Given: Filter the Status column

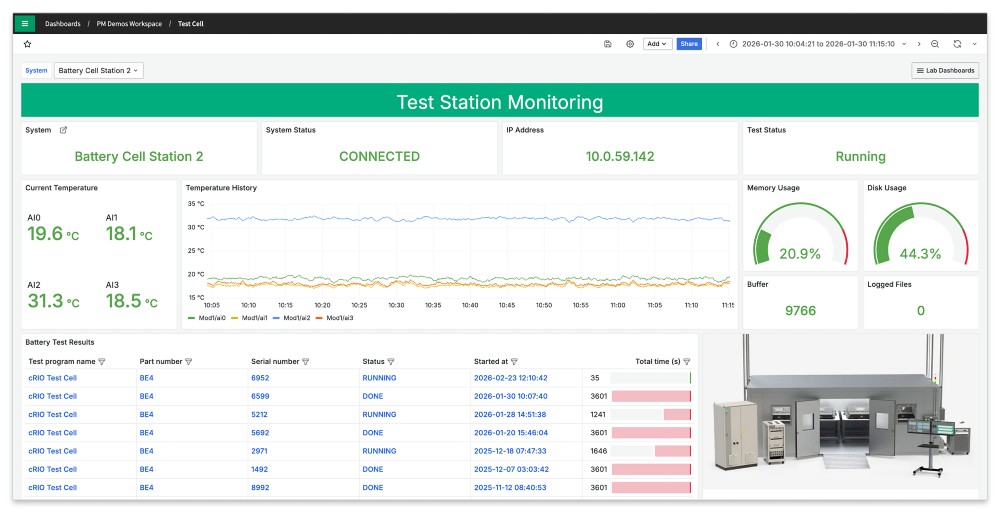Looking at the screenshot, I should pos(391,362).
